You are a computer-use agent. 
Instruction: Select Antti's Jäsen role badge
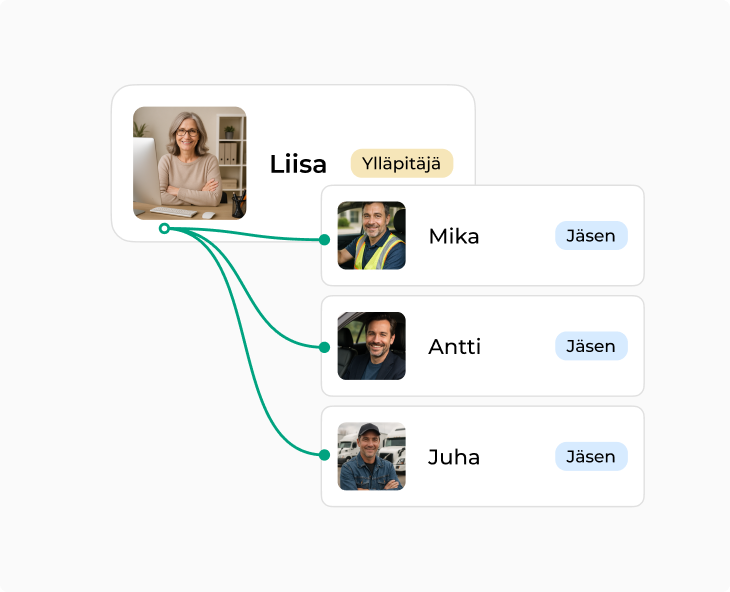(591, 346)
